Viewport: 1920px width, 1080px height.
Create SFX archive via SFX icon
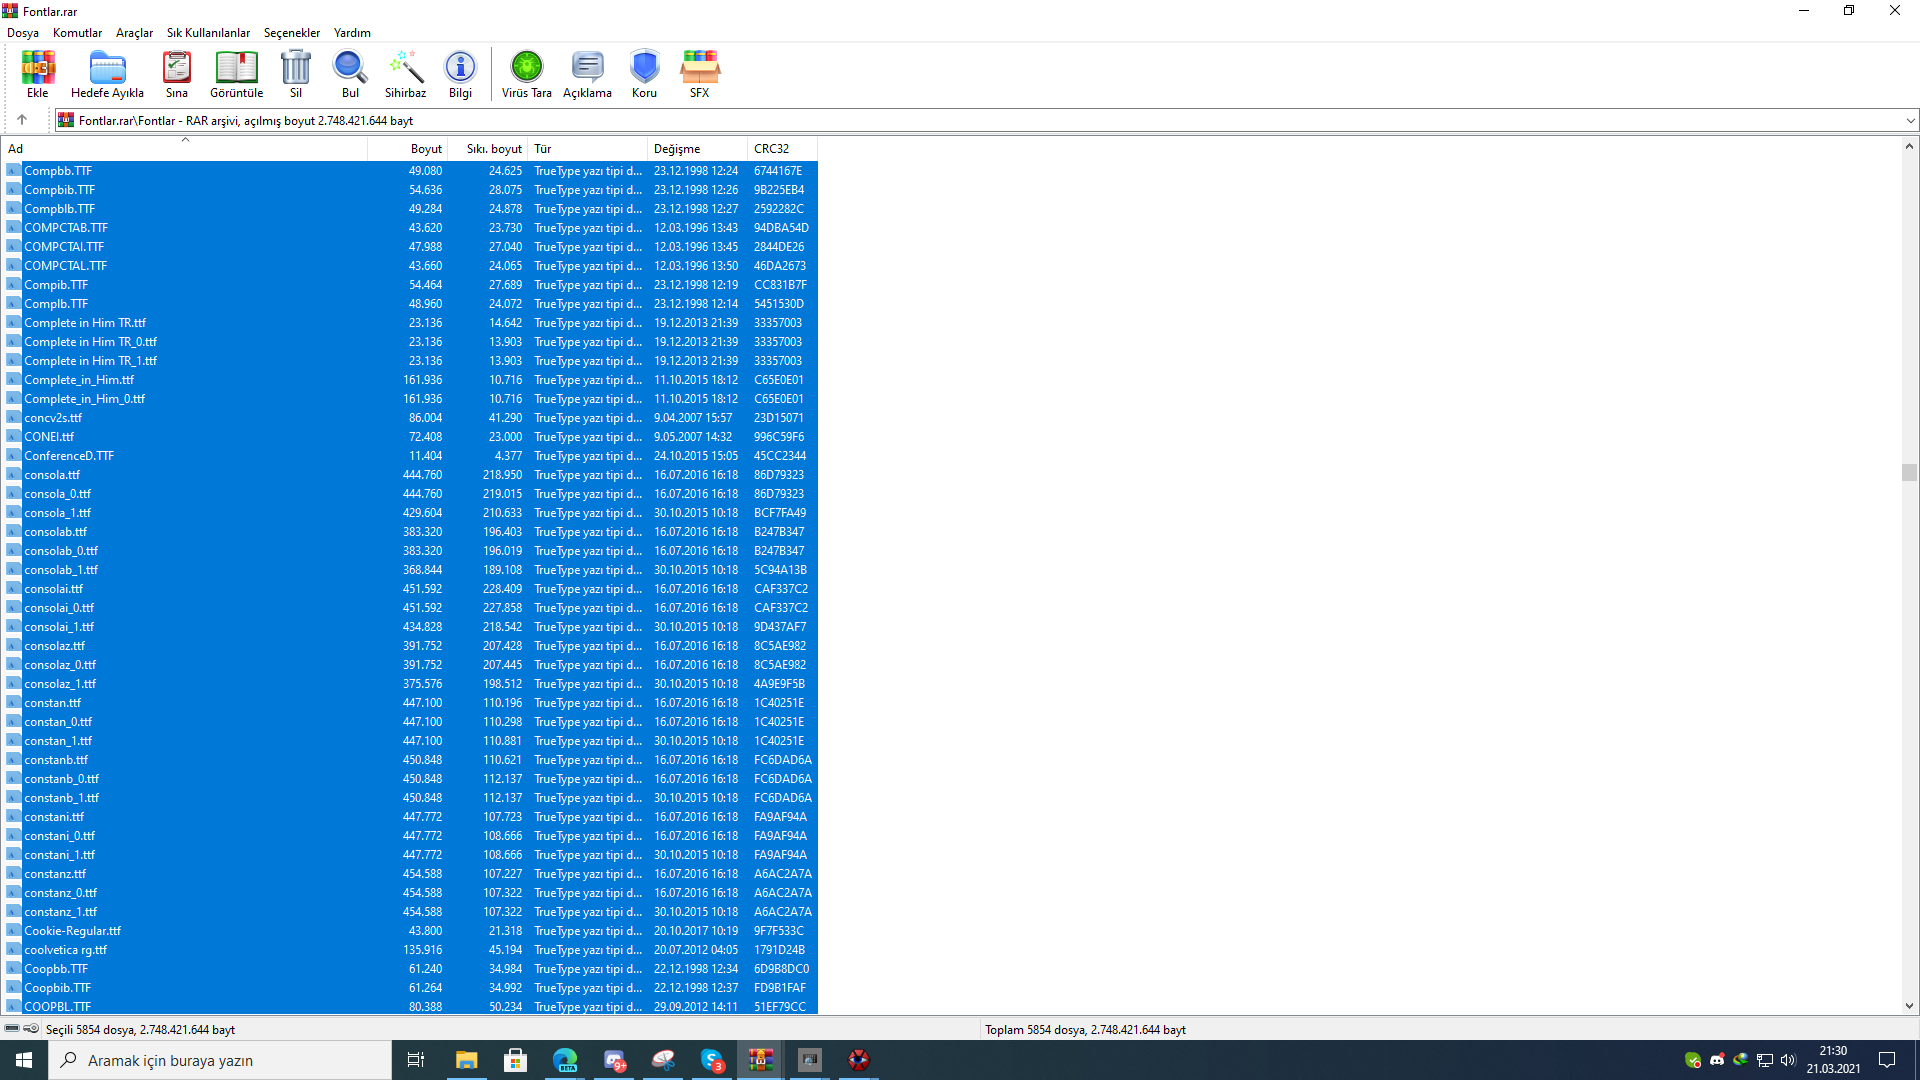(x=699, y=74)
